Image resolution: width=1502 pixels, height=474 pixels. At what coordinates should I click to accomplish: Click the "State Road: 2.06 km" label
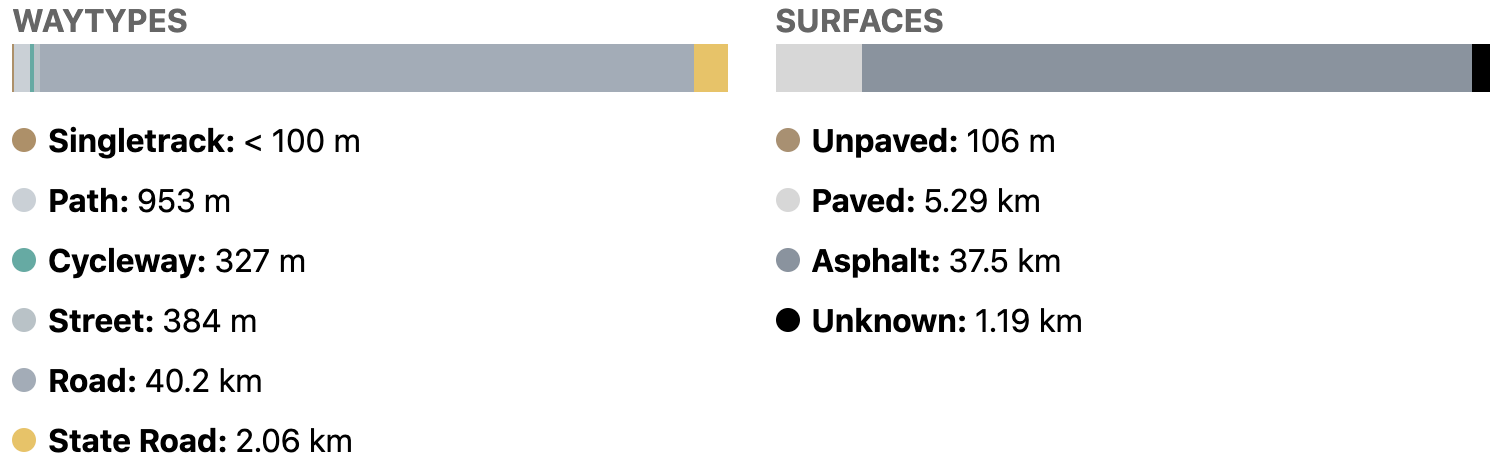200,440
